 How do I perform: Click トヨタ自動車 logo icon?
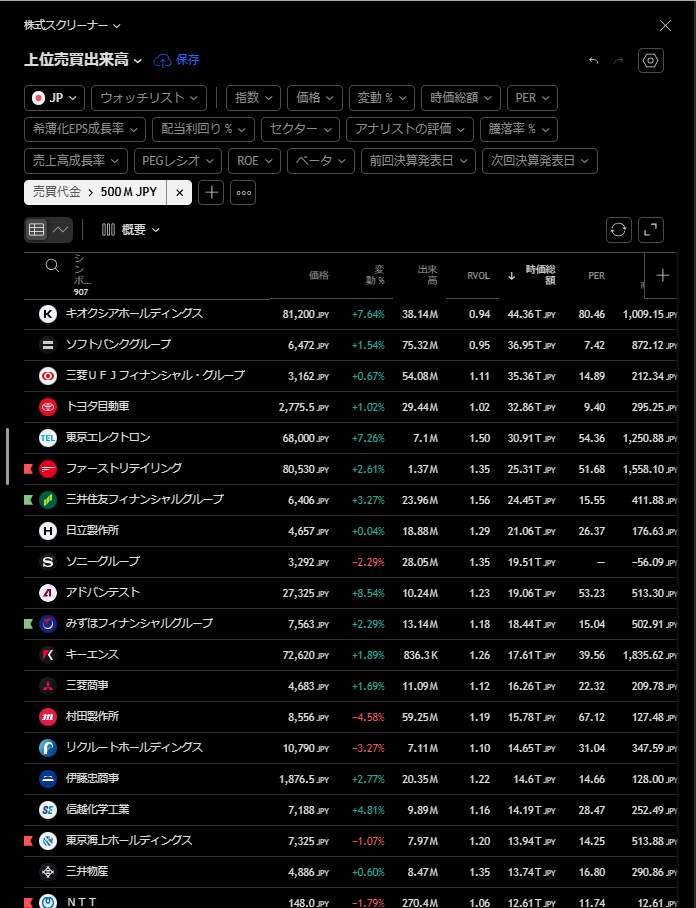click(x=48, y=407)
